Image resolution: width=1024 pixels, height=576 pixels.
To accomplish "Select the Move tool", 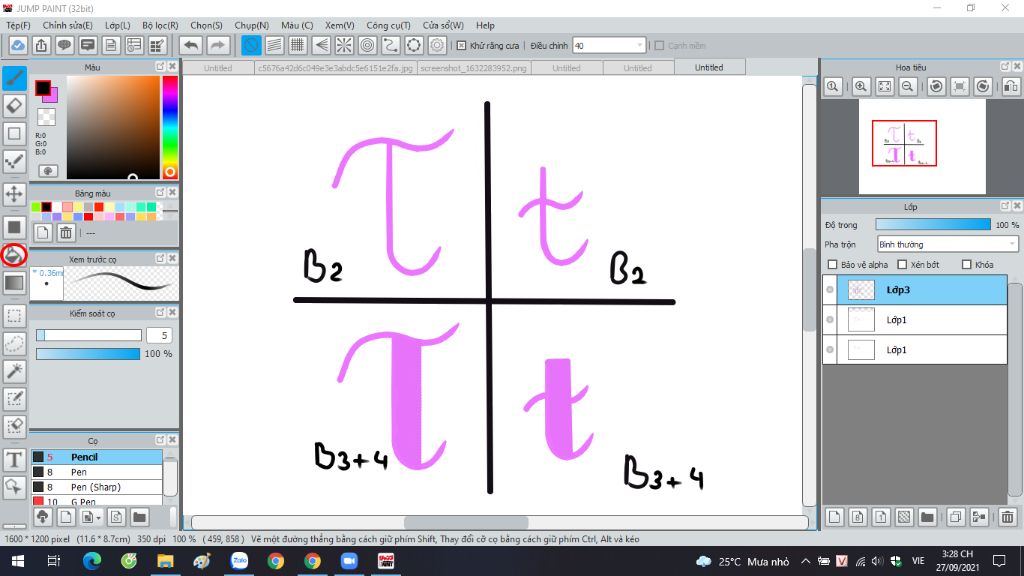I will [x=14, y=194].
